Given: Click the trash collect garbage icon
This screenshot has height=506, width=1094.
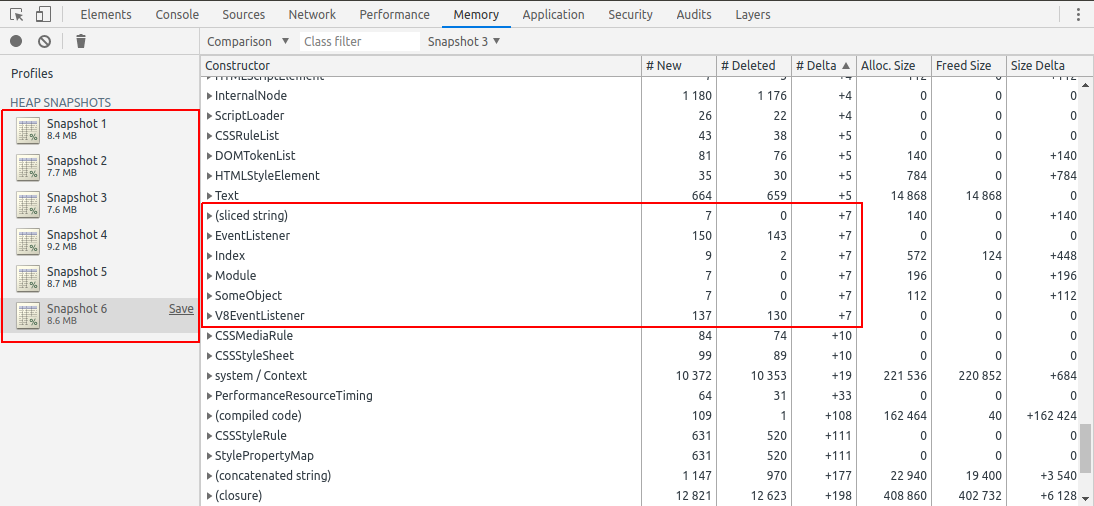Looking at the screenshot, I should (x=81, y=41).
